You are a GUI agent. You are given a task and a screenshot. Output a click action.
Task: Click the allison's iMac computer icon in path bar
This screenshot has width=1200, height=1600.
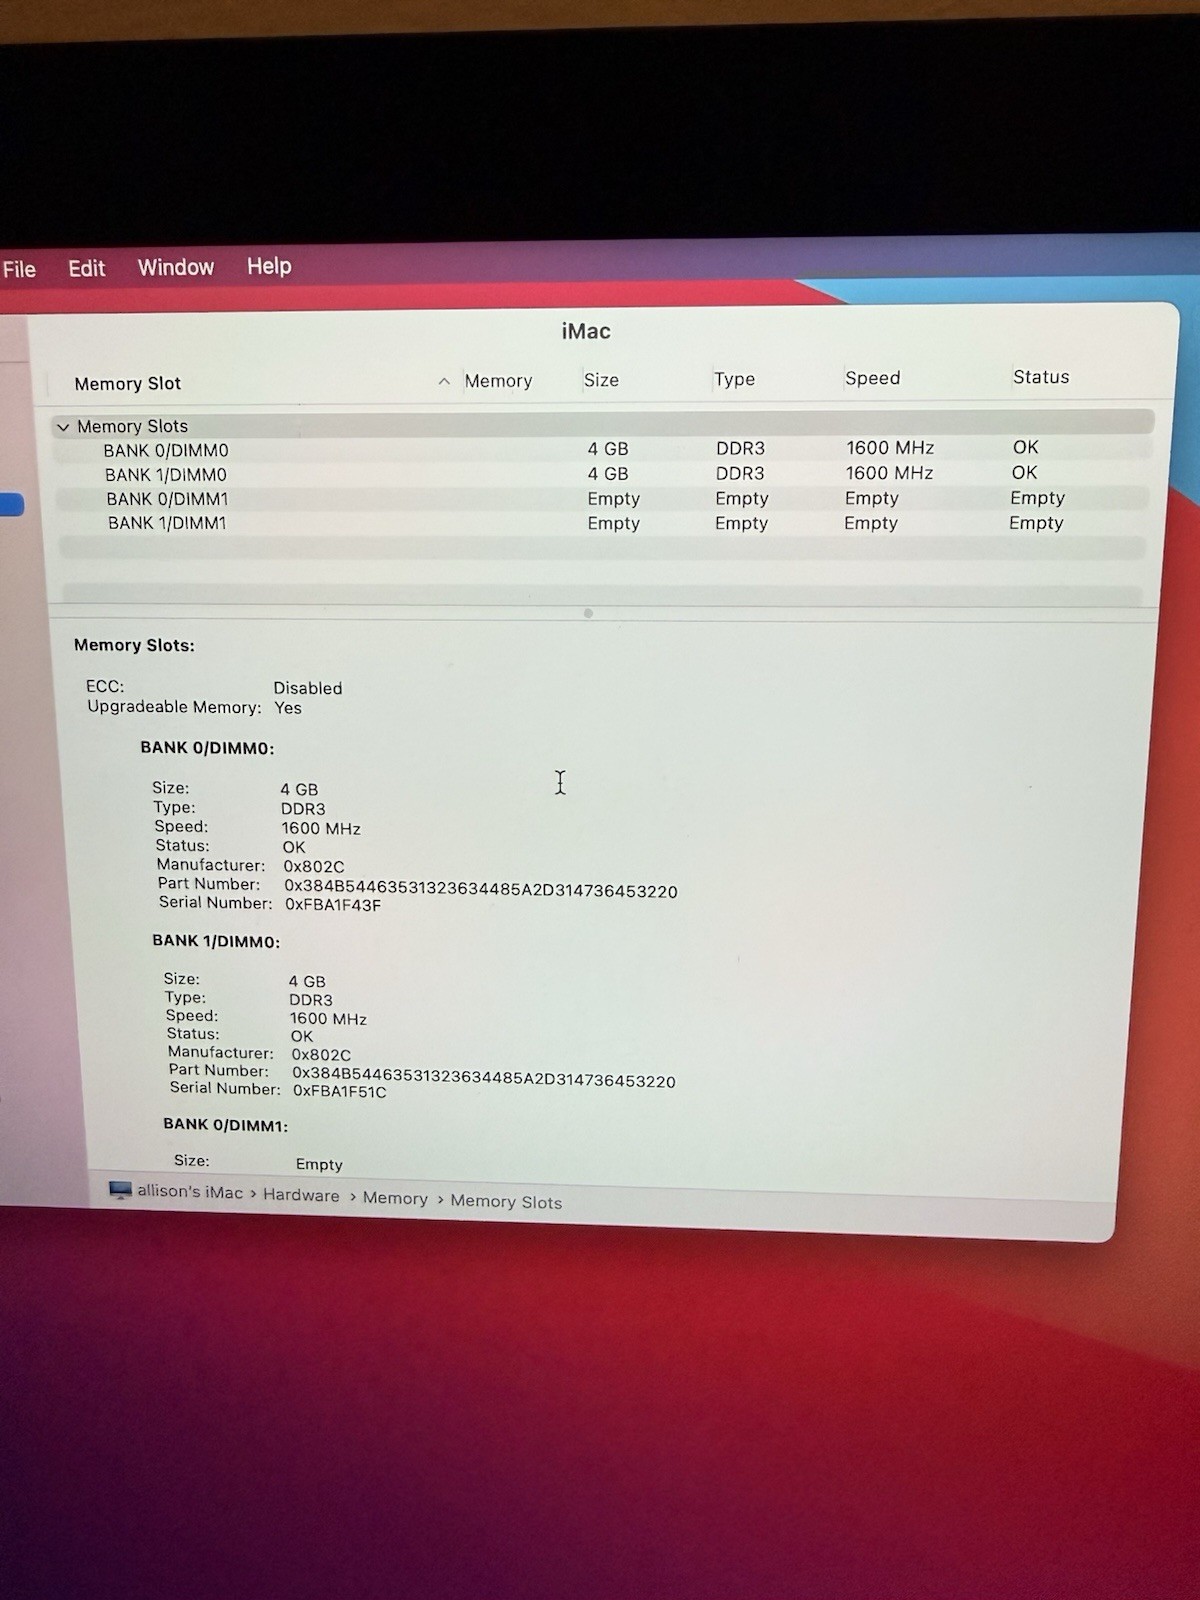(120, 1190)
